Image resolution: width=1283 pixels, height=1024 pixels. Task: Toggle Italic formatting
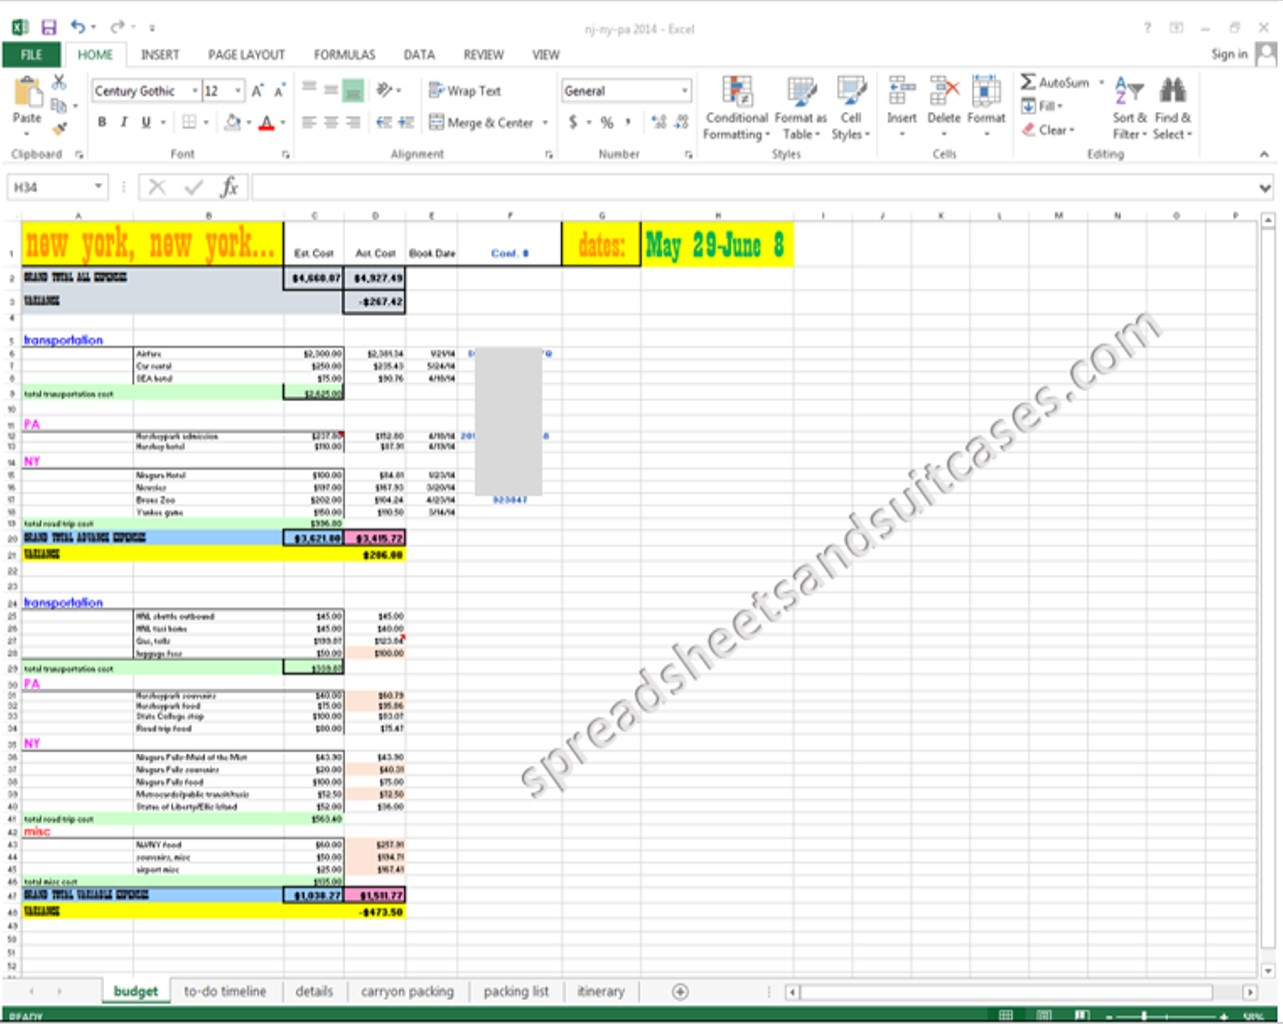[124, 122]
